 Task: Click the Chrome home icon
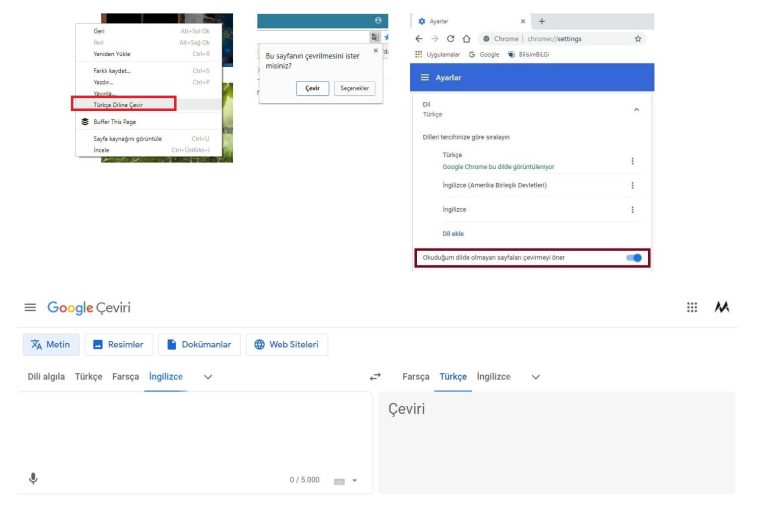point(466,39)
